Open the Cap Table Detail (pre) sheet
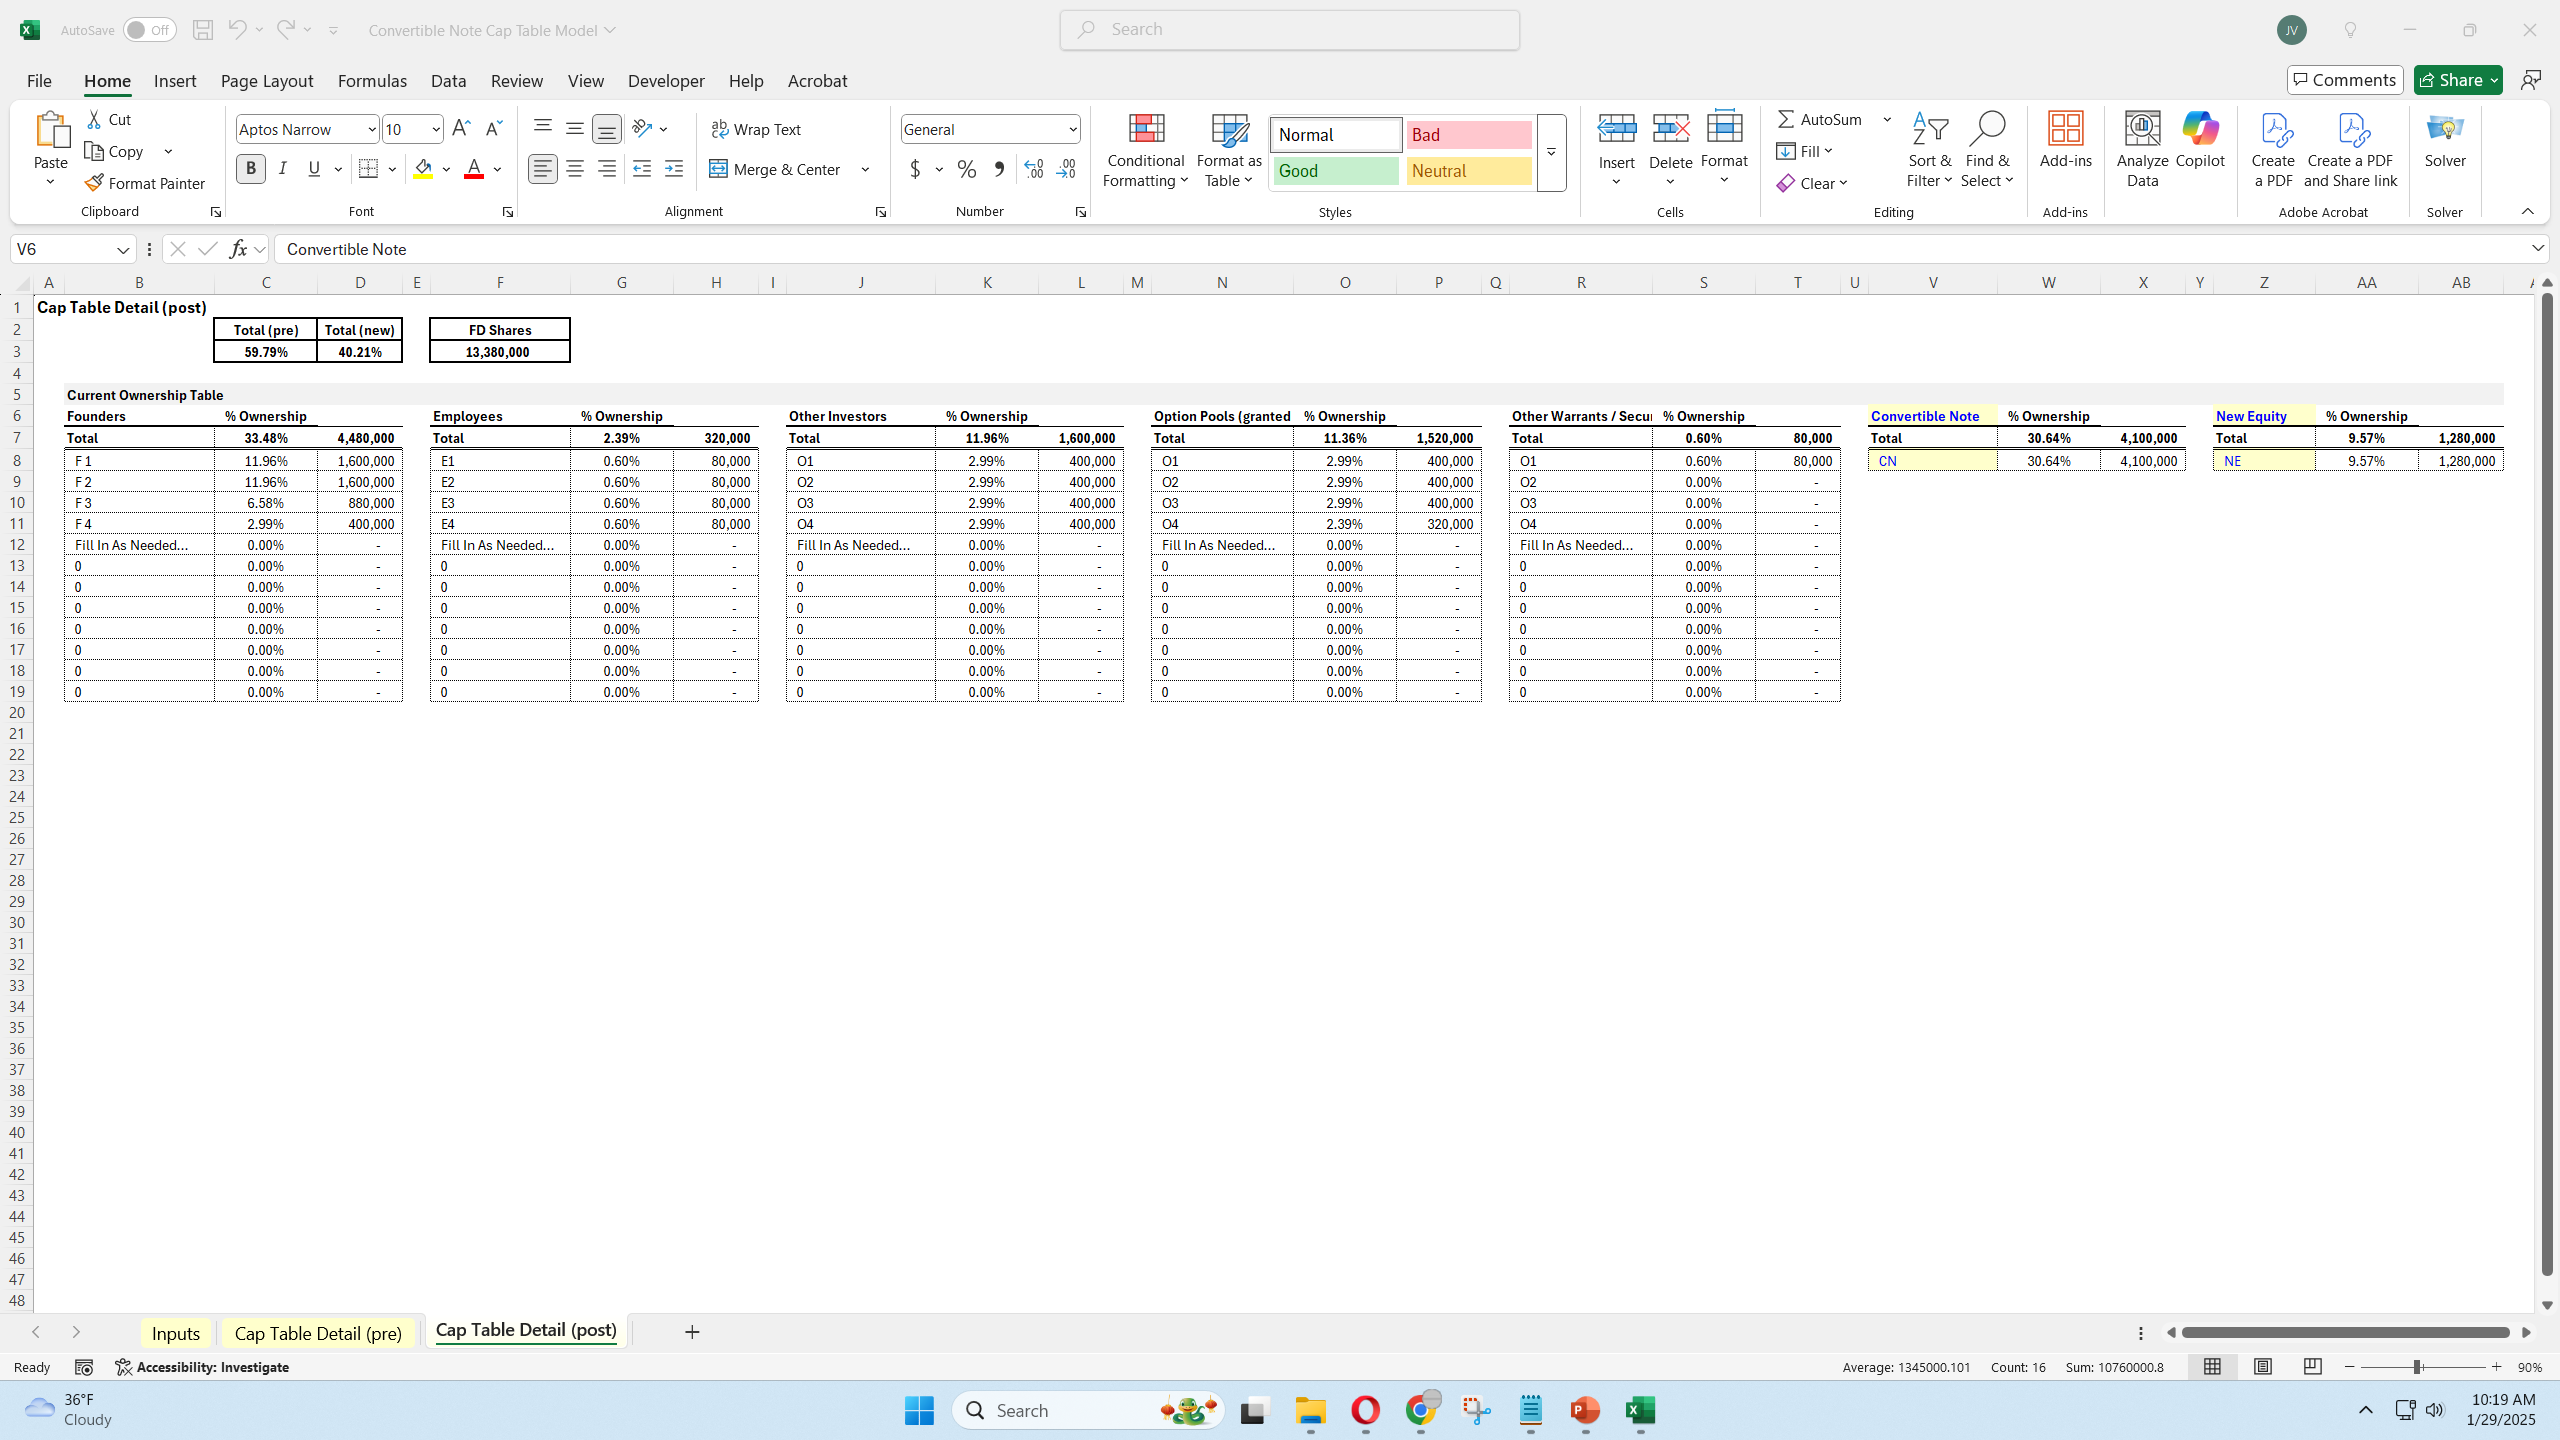Image resolution: width=2560 pixels, height=1440 pixels. coord(318,1333)
